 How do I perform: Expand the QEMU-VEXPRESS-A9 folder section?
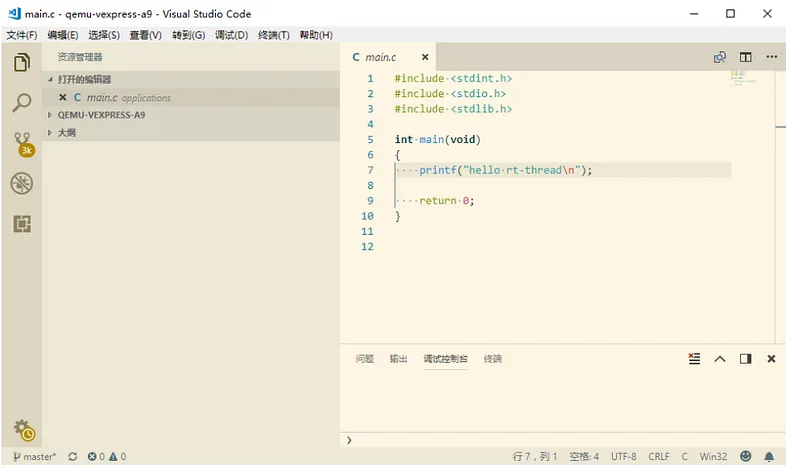191,115
